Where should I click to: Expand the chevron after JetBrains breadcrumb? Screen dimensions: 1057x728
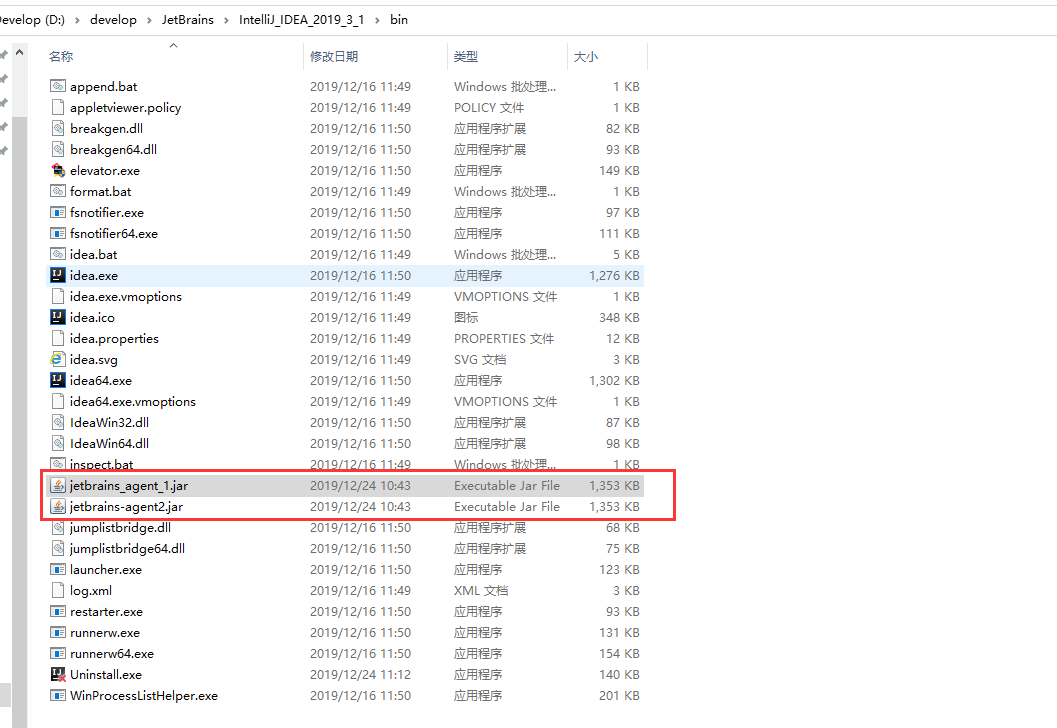[226, 20]
